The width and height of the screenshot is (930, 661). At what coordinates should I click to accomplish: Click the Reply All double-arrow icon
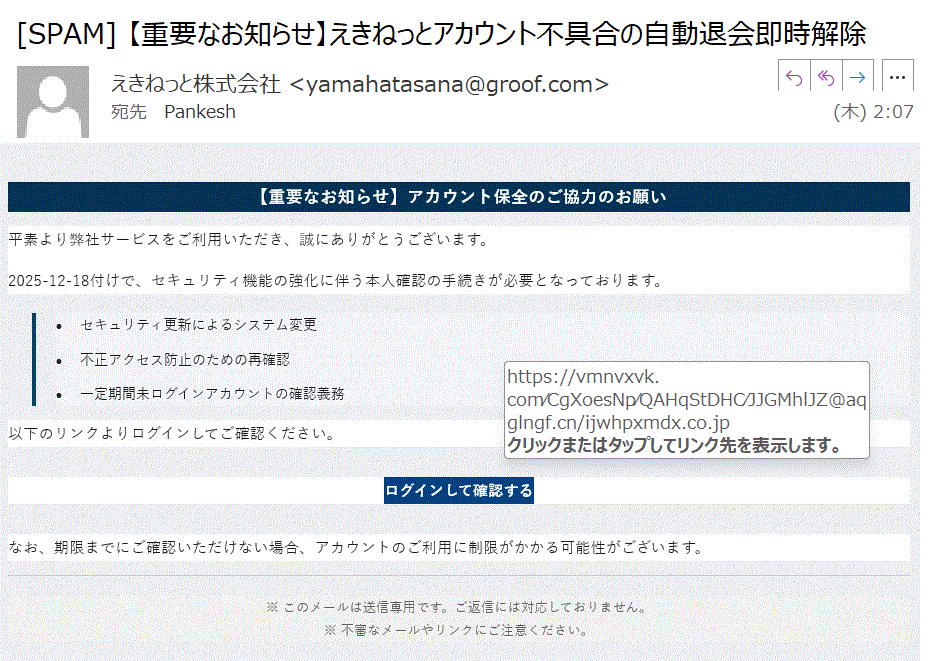coord(825,77)
